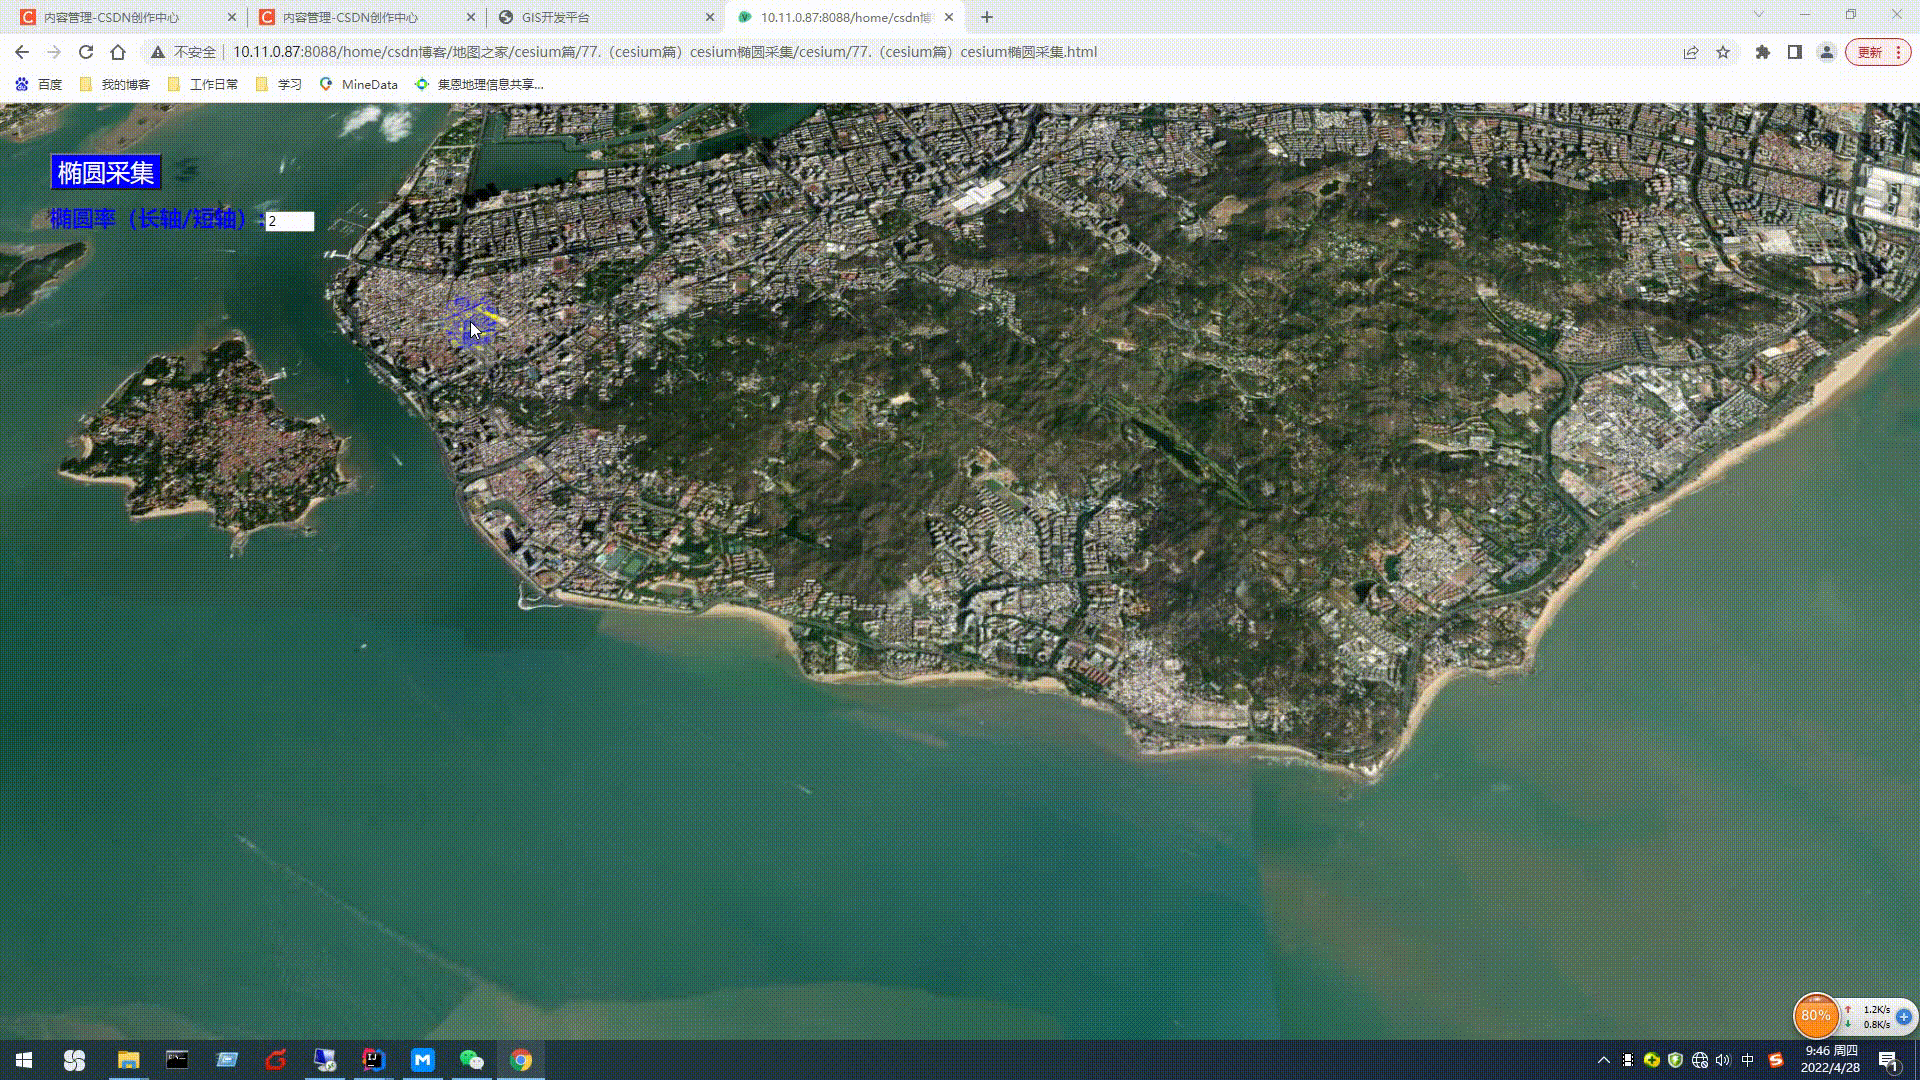Screen dimensions: 1920x1080
Task: Open the browser home page icon
Action: pos(118,52)
